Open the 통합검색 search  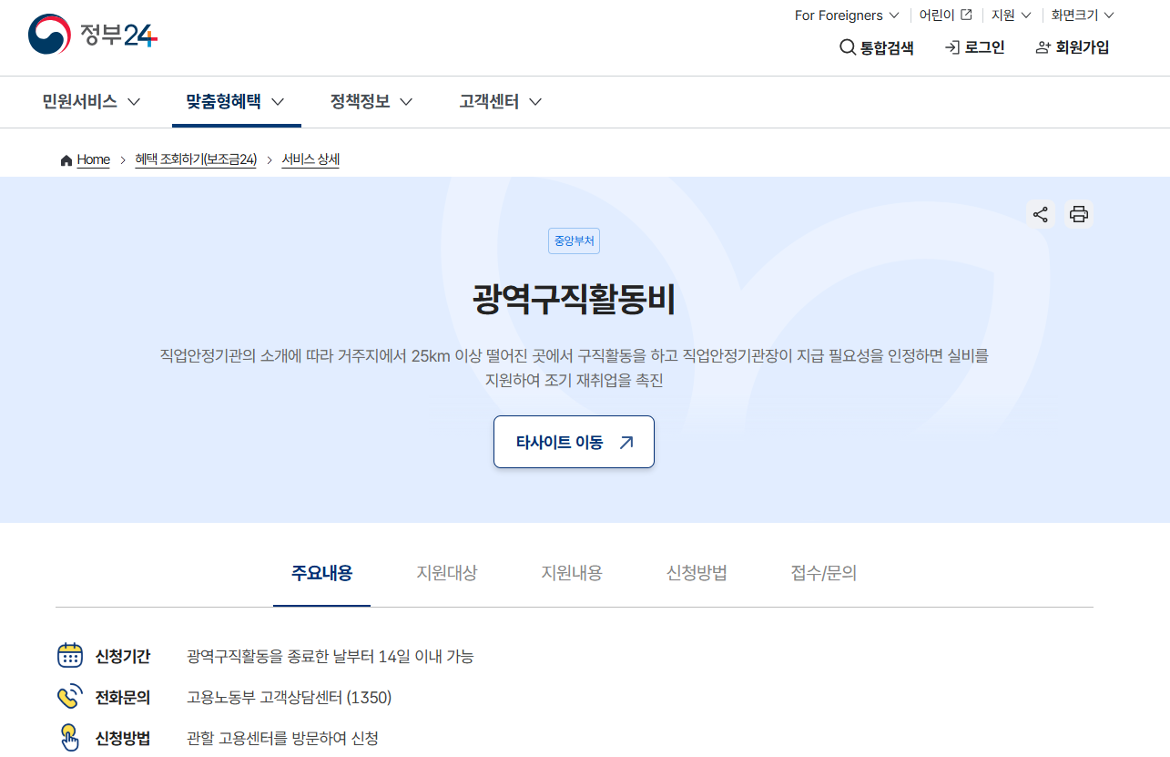coord(876,47)
